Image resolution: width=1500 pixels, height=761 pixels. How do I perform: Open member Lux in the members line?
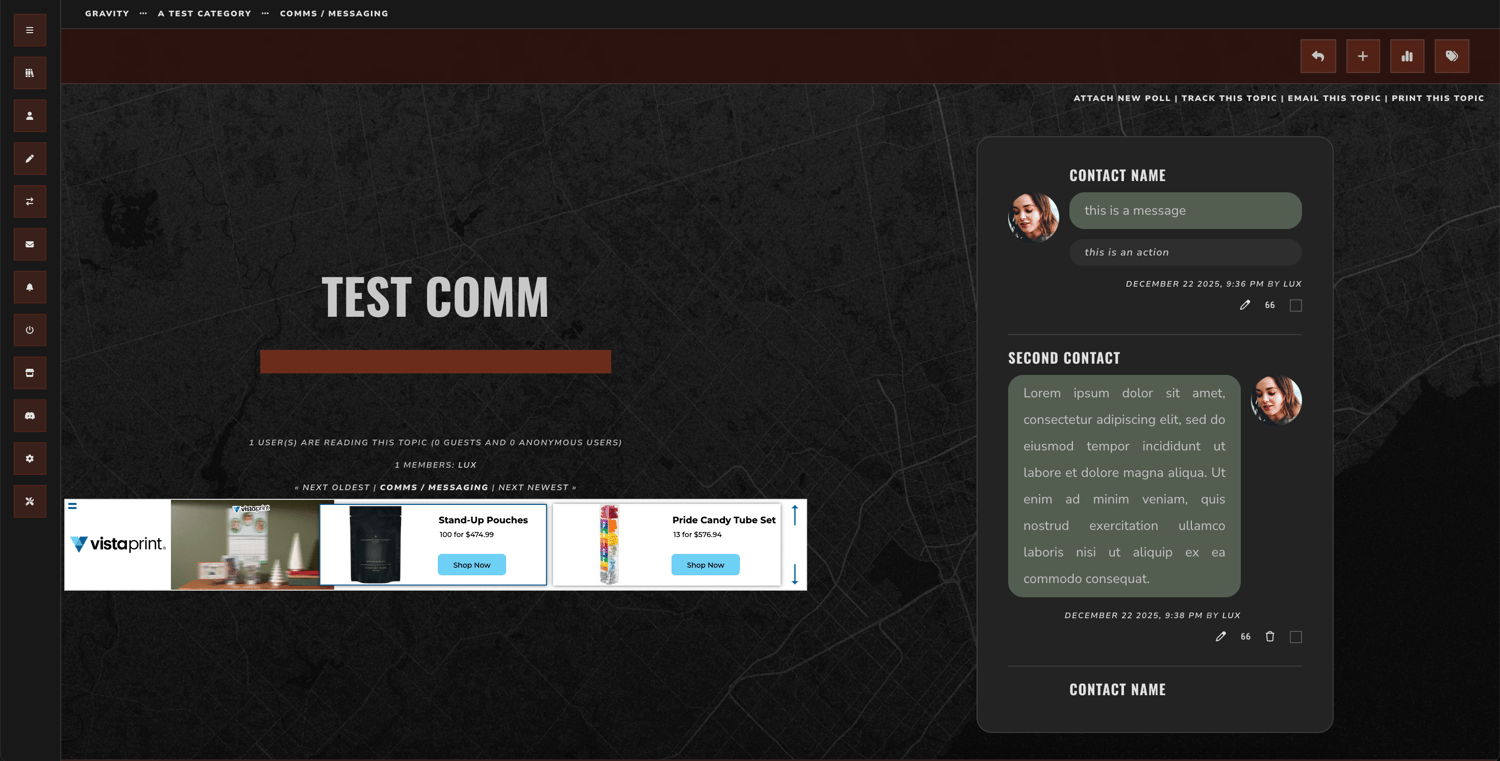(467, 465)
